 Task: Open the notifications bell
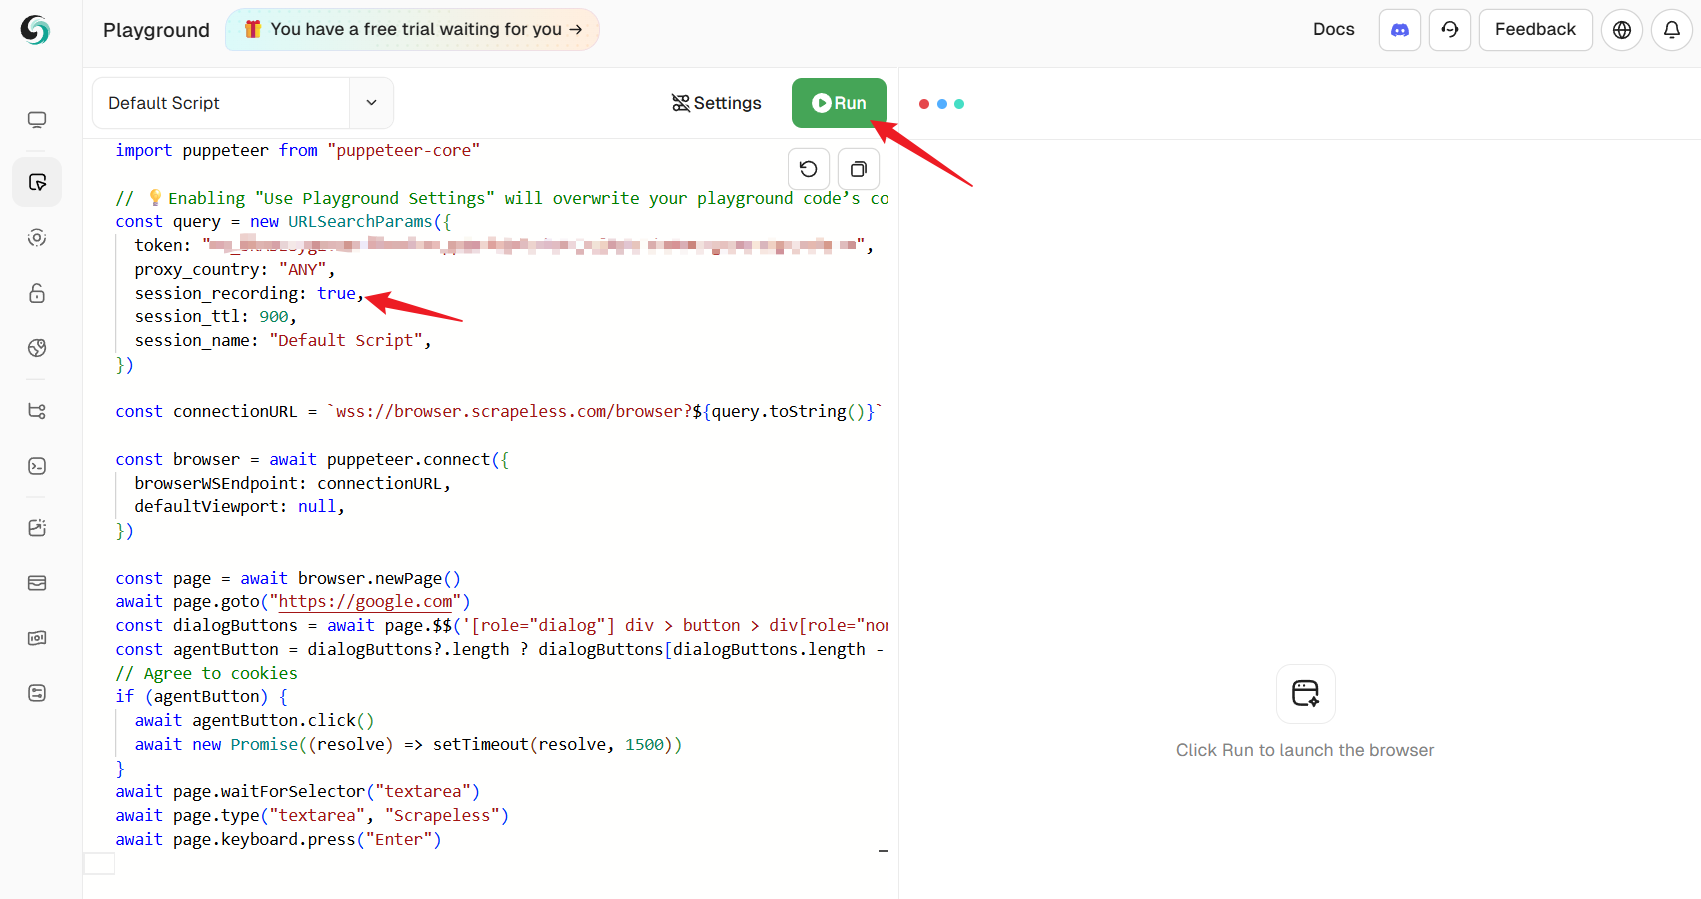point(1671,30)
